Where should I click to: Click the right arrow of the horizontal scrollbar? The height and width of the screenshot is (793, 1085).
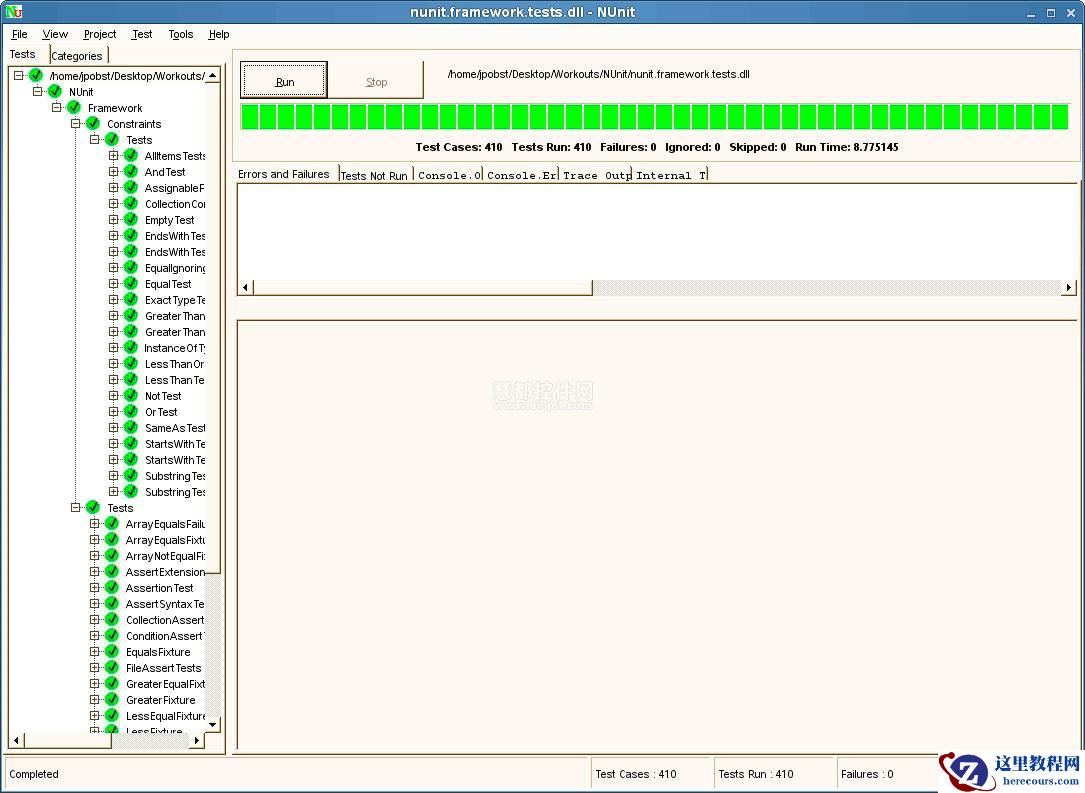pos(1068,287)
